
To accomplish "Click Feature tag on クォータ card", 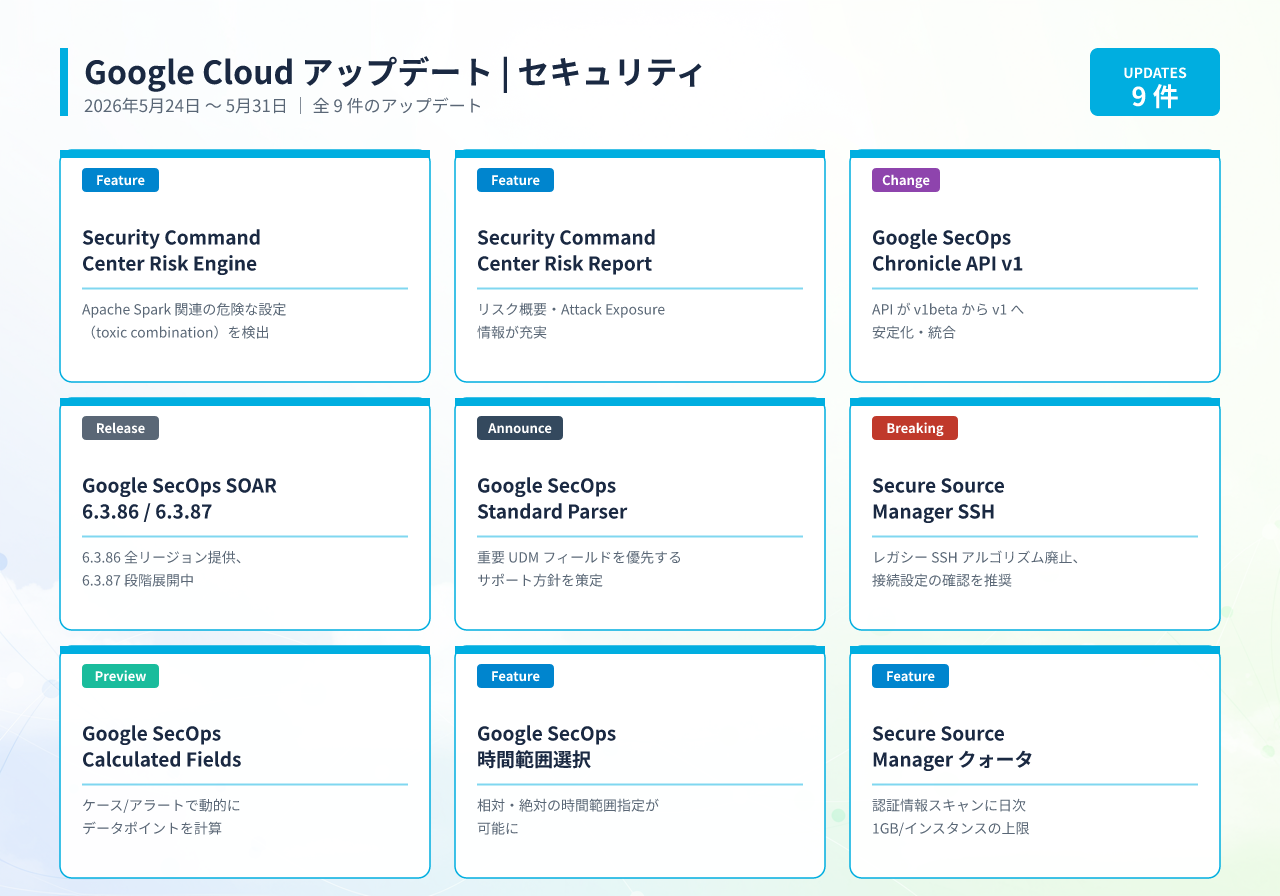I will click(x=910, y=676).
